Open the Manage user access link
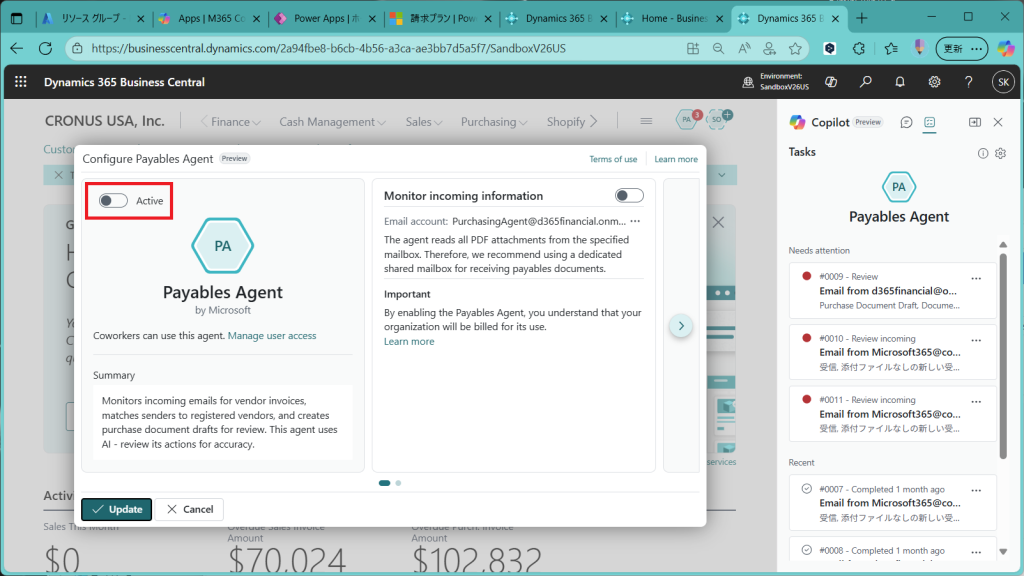The width and height of the screenshot is (1024, 576). pos(272,336)
